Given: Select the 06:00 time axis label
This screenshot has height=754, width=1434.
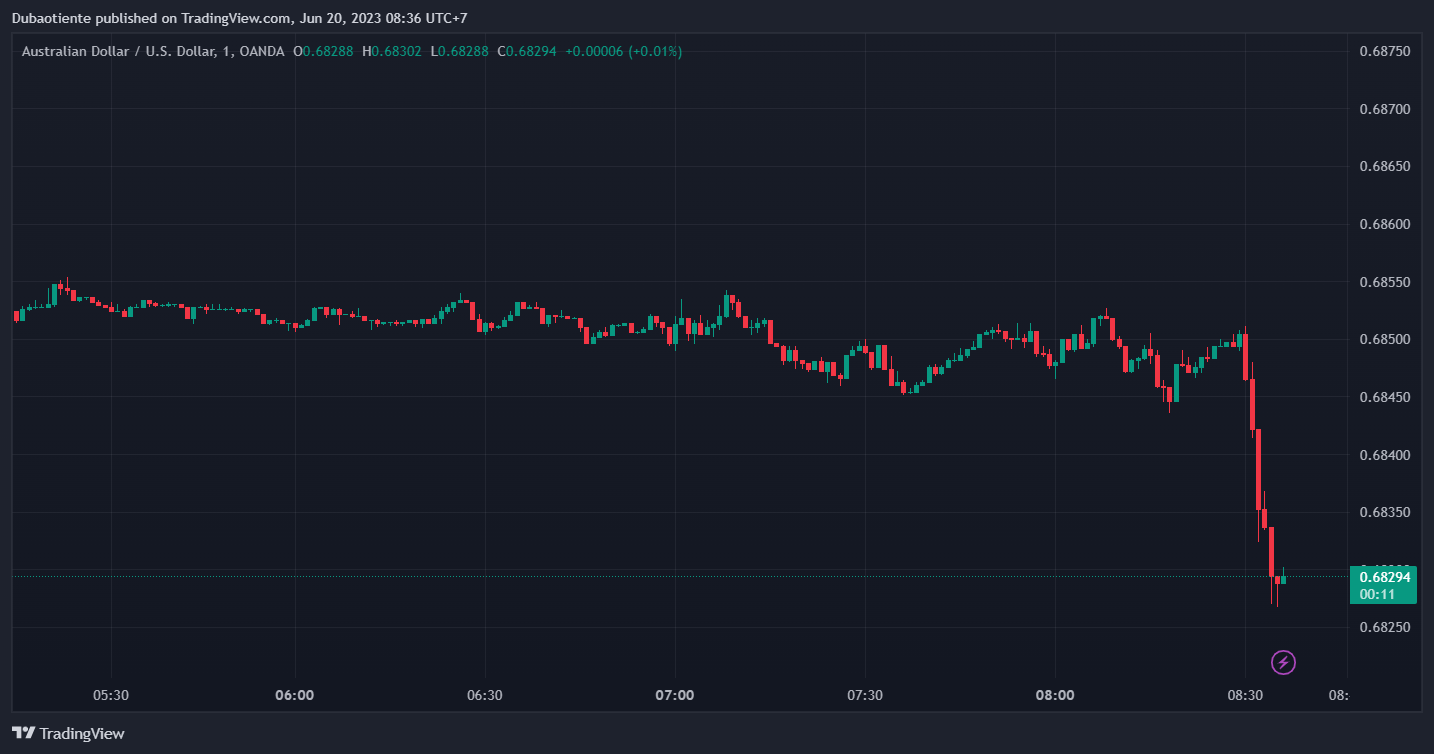Looking at the screenshot, I should point(295,695).
